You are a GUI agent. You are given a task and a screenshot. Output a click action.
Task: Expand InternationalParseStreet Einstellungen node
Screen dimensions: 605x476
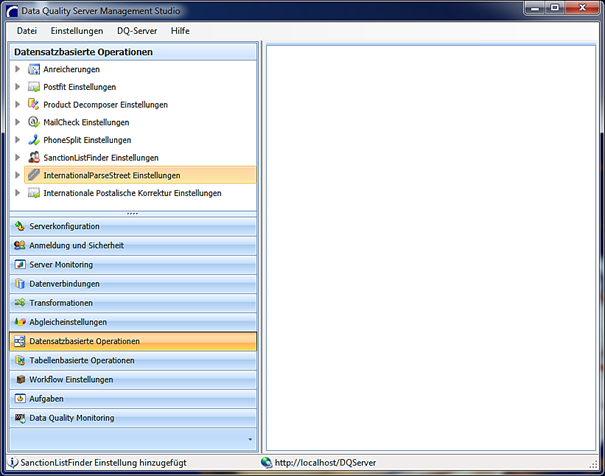coord(17,175)
